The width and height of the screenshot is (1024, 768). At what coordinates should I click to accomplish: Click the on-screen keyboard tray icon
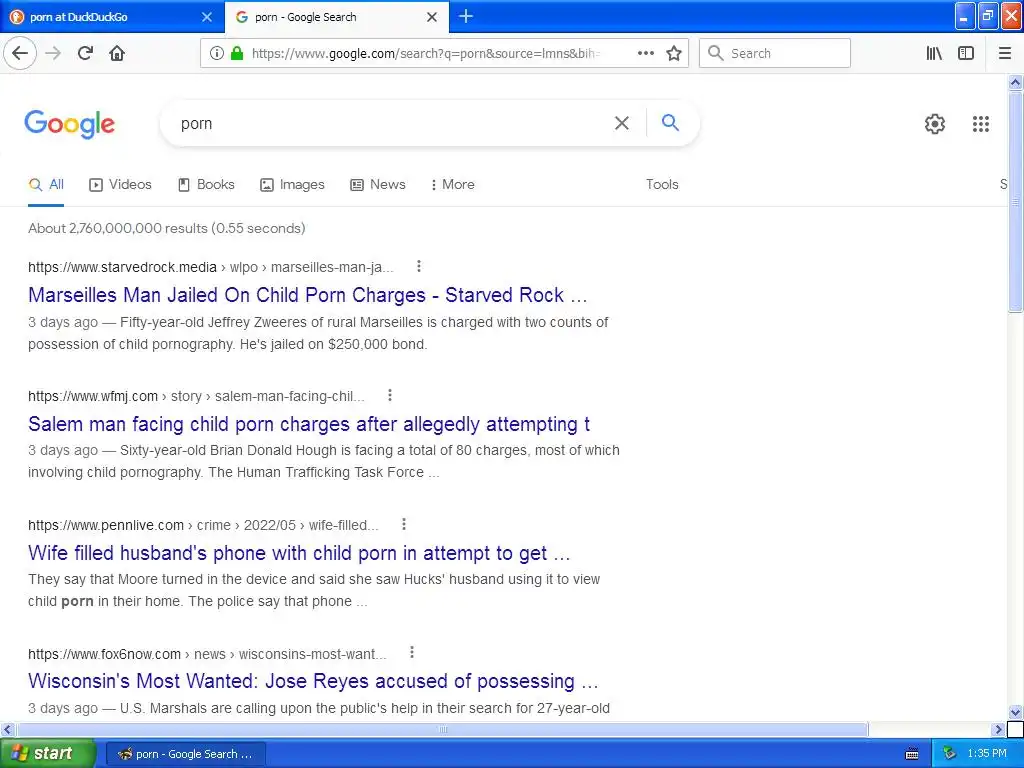(x=912, y=754)
